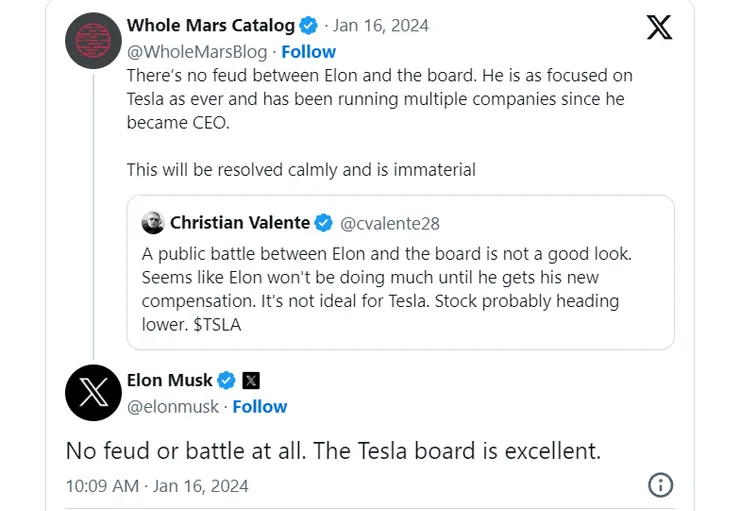Click the X logo in the top-right corner

point(659,27)
